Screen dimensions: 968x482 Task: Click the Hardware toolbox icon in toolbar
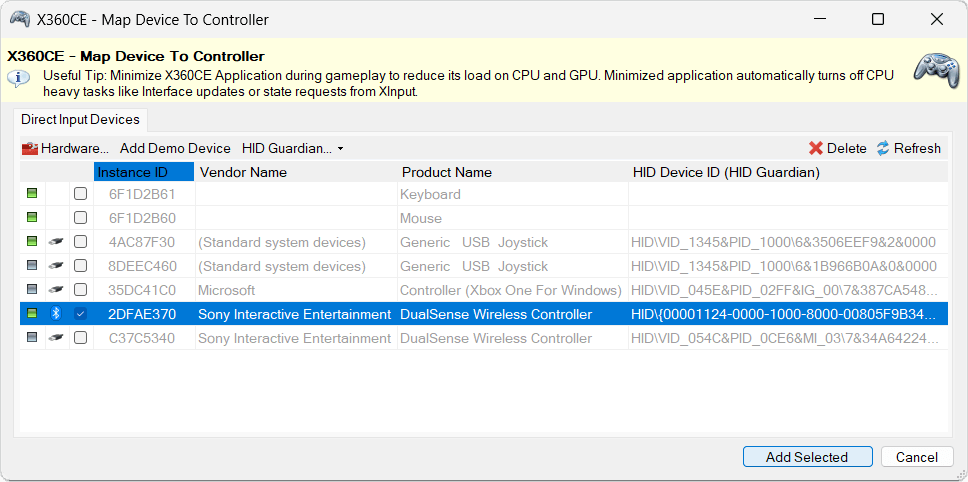point(30,148)
